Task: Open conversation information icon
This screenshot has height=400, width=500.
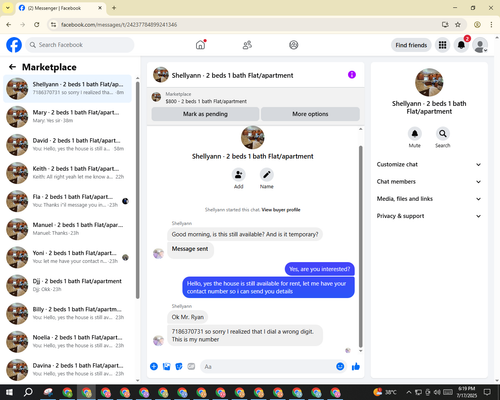Action: tap(352, 75)
